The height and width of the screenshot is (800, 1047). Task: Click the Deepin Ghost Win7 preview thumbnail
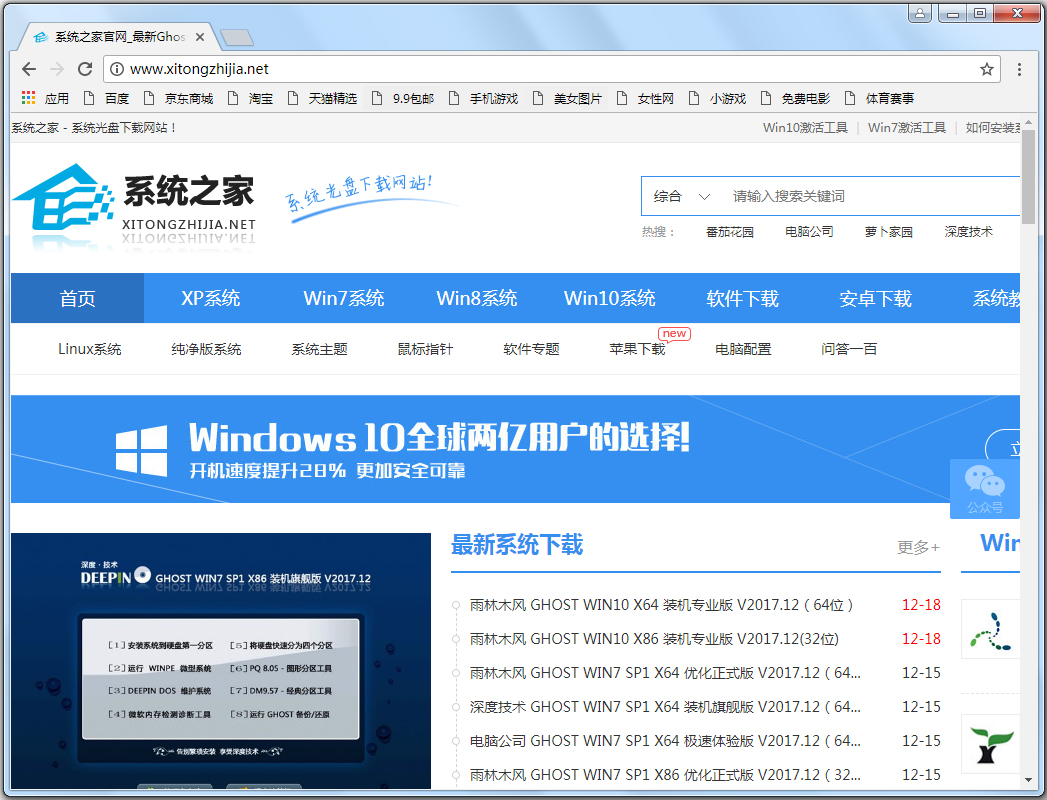221,660
